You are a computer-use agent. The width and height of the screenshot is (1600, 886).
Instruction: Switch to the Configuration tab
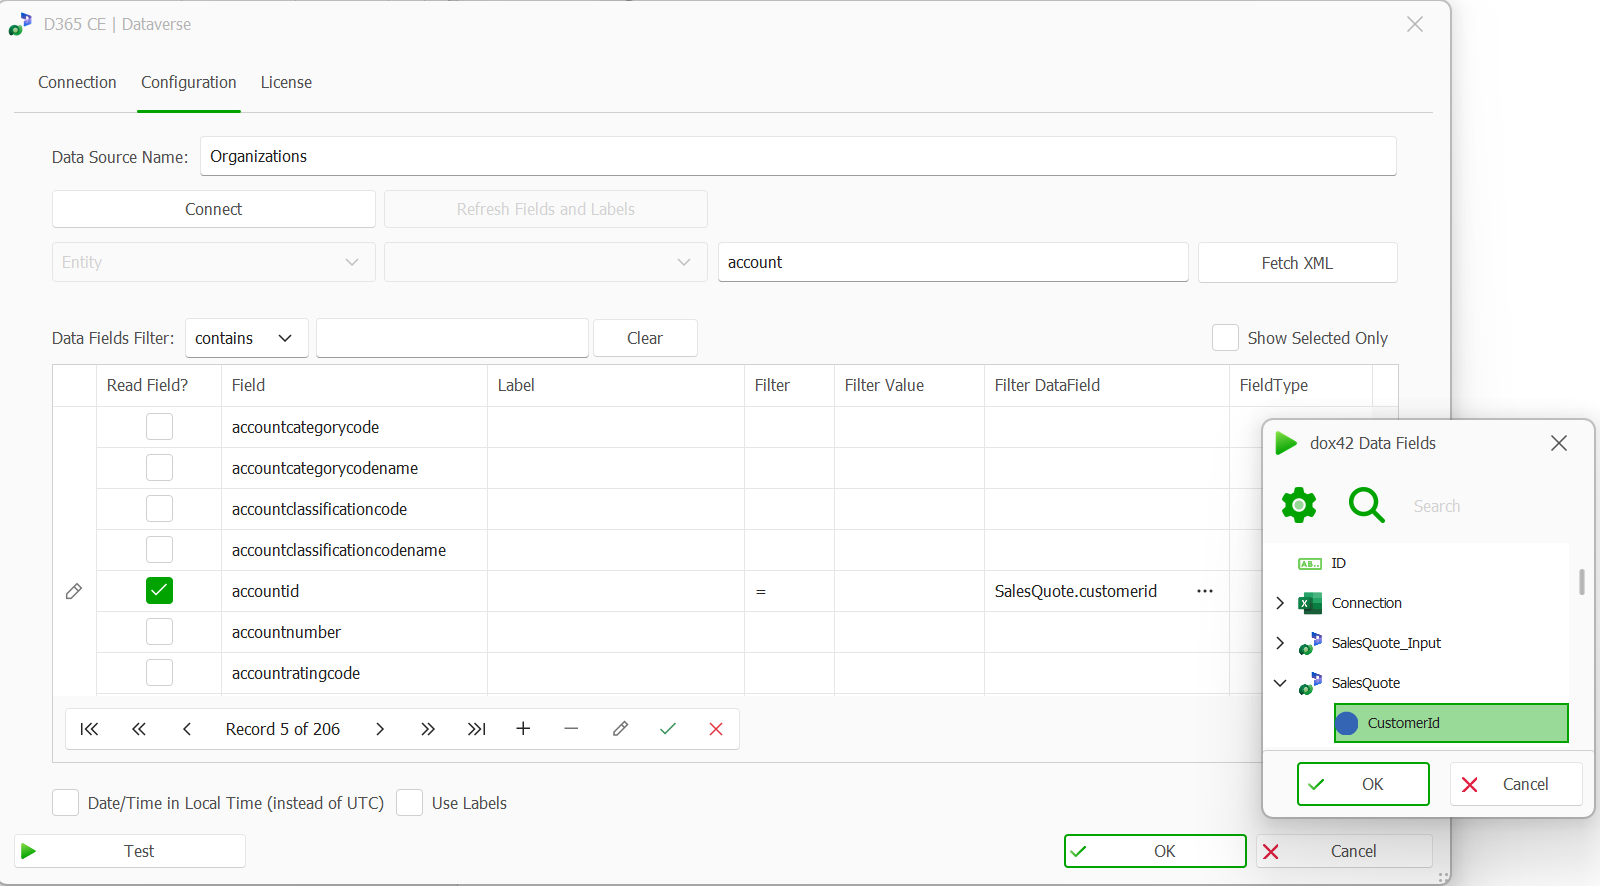tap(189, 82)
